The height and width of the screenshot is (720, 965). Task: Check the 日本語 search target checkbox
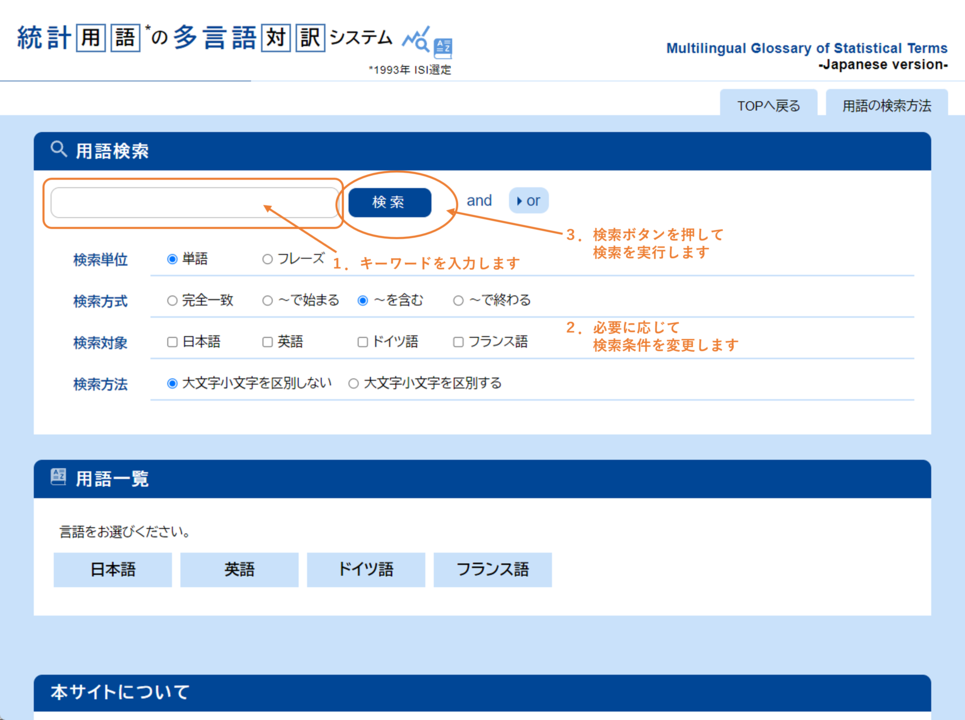point(173,342)
